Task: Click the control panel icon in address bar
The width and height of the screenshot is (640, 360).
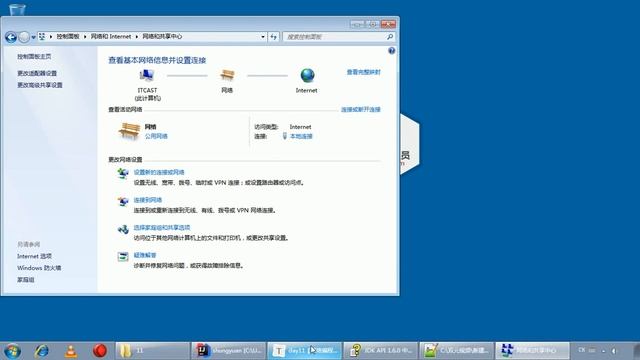Action: [42, 37]
